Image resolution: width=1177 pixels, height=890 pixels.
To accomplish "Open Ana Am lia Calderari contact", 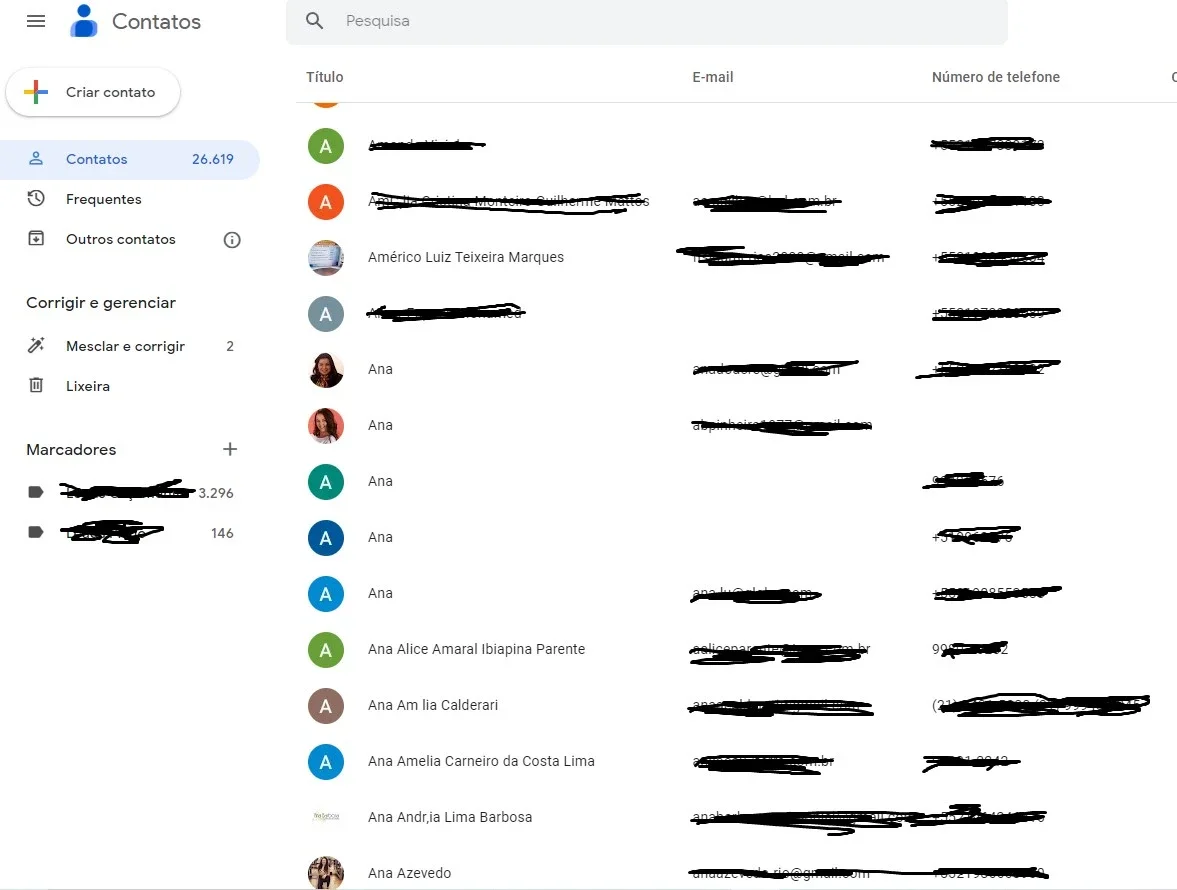I will click(432, 705).
